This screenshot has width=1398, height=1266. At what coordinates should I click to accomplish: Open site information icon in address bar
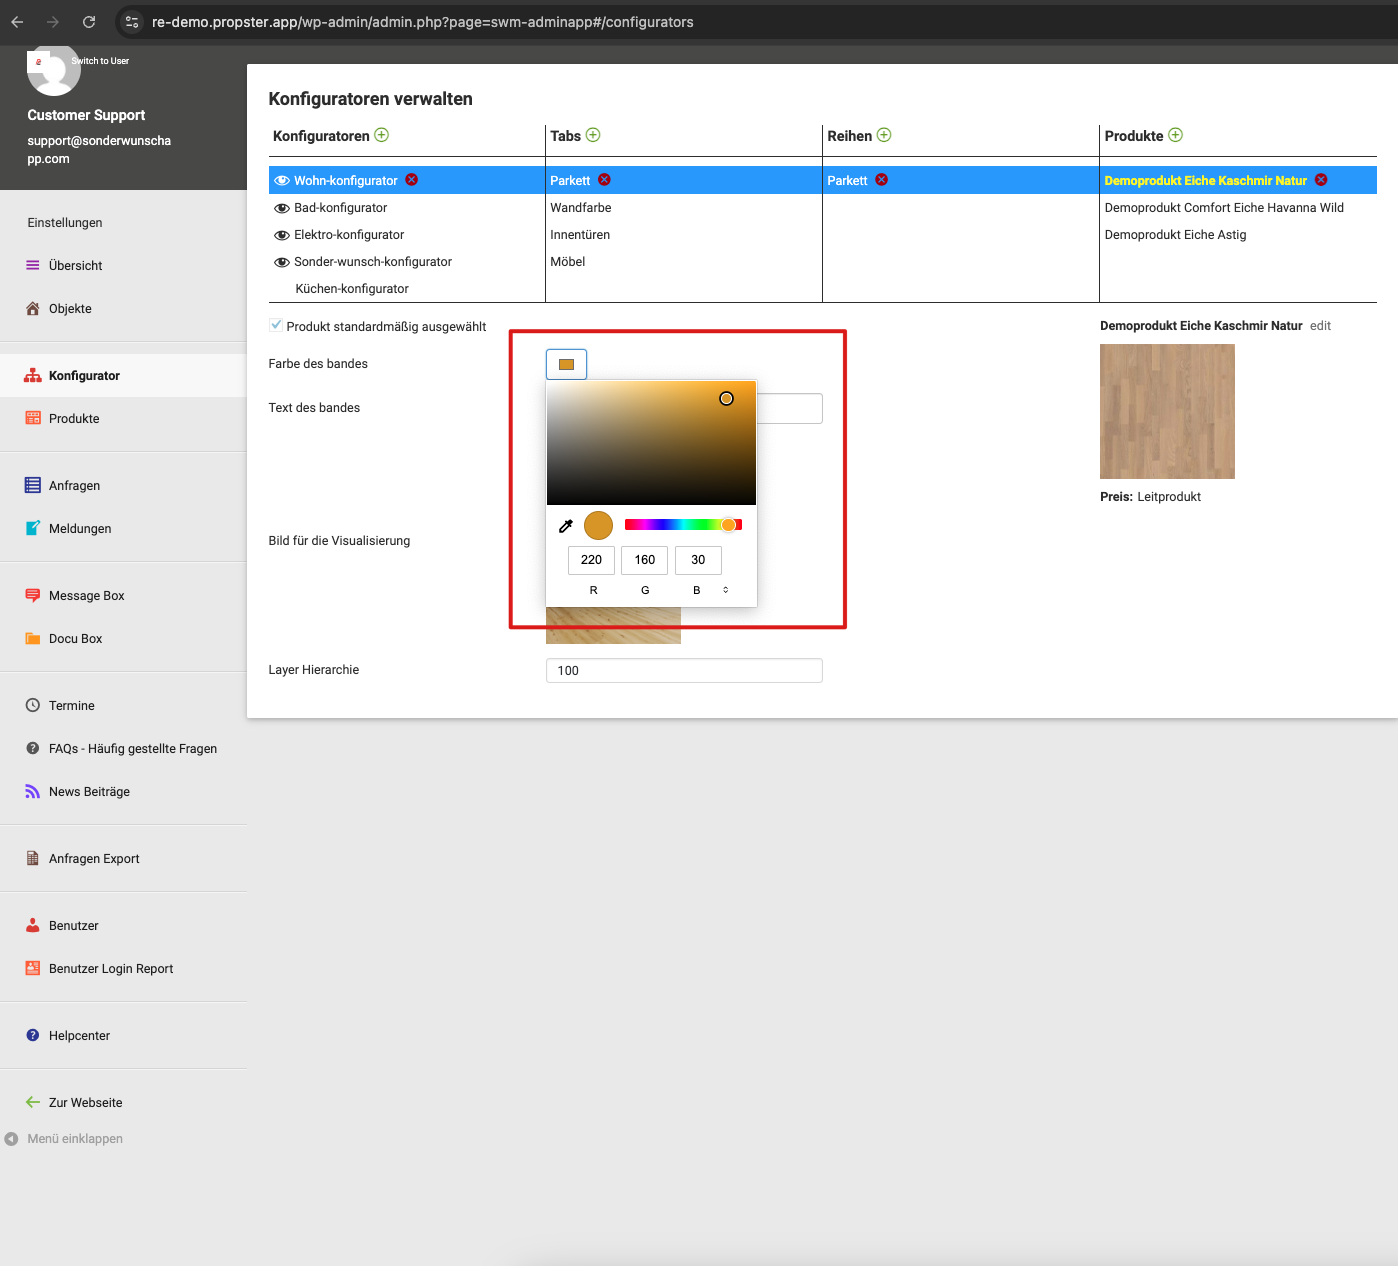click(x=132, y=22)
